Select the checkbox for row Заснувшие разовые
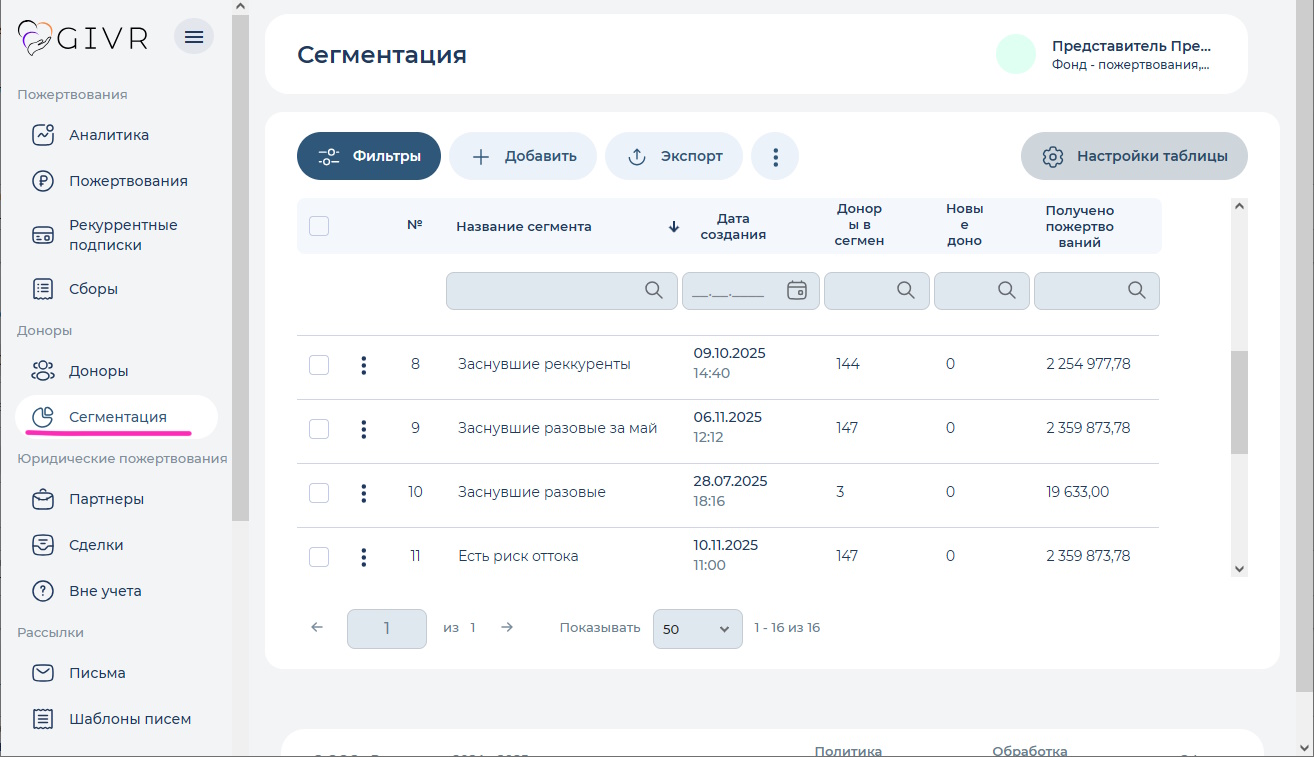 pos(318,493)
